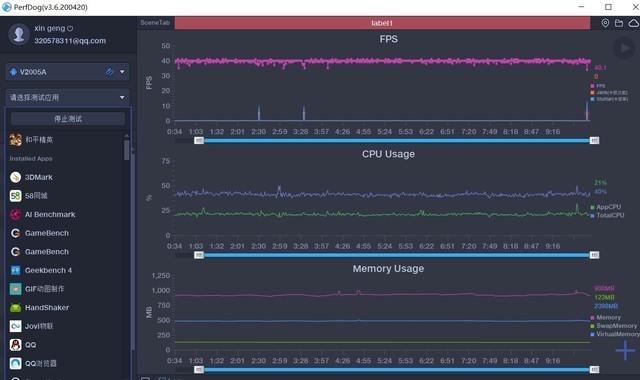Click the refresh icon beside V2005A
Image resolution: width=640 pixels, height=380 pixels.
(109, 72)
